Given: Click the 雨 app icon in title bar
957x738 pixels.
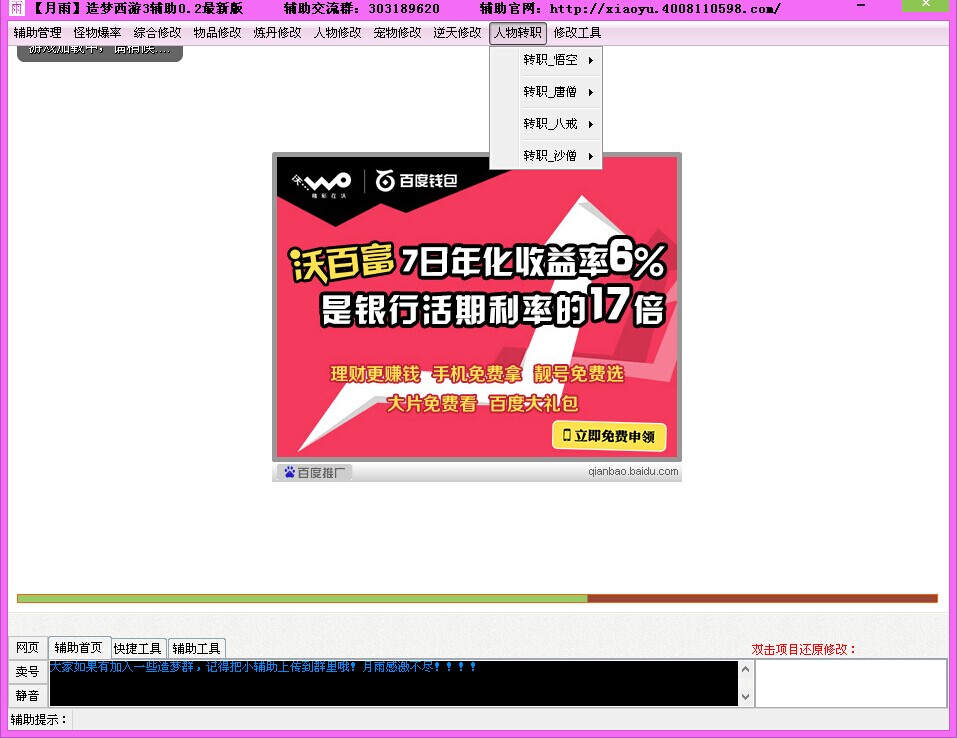Looking at the screenshot, I should point(16,8).
